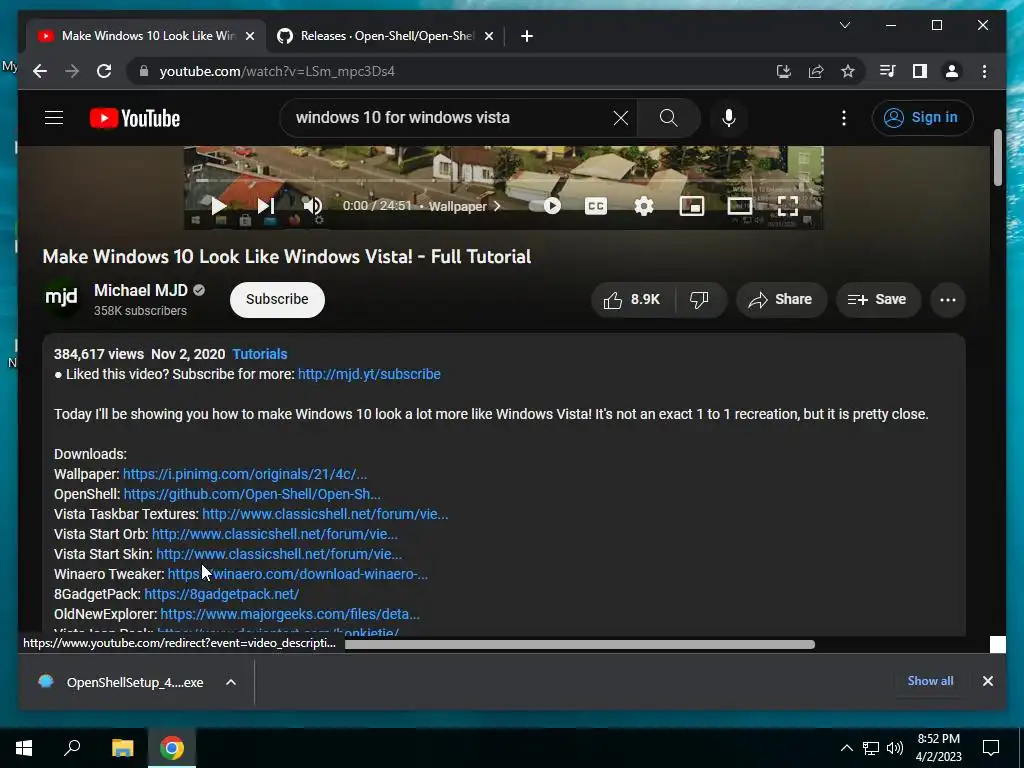Image resolution: width=1024 pixels, height=768 pixels.
Task: Open the 8GadgetPack link
Action: pos(221,594)
